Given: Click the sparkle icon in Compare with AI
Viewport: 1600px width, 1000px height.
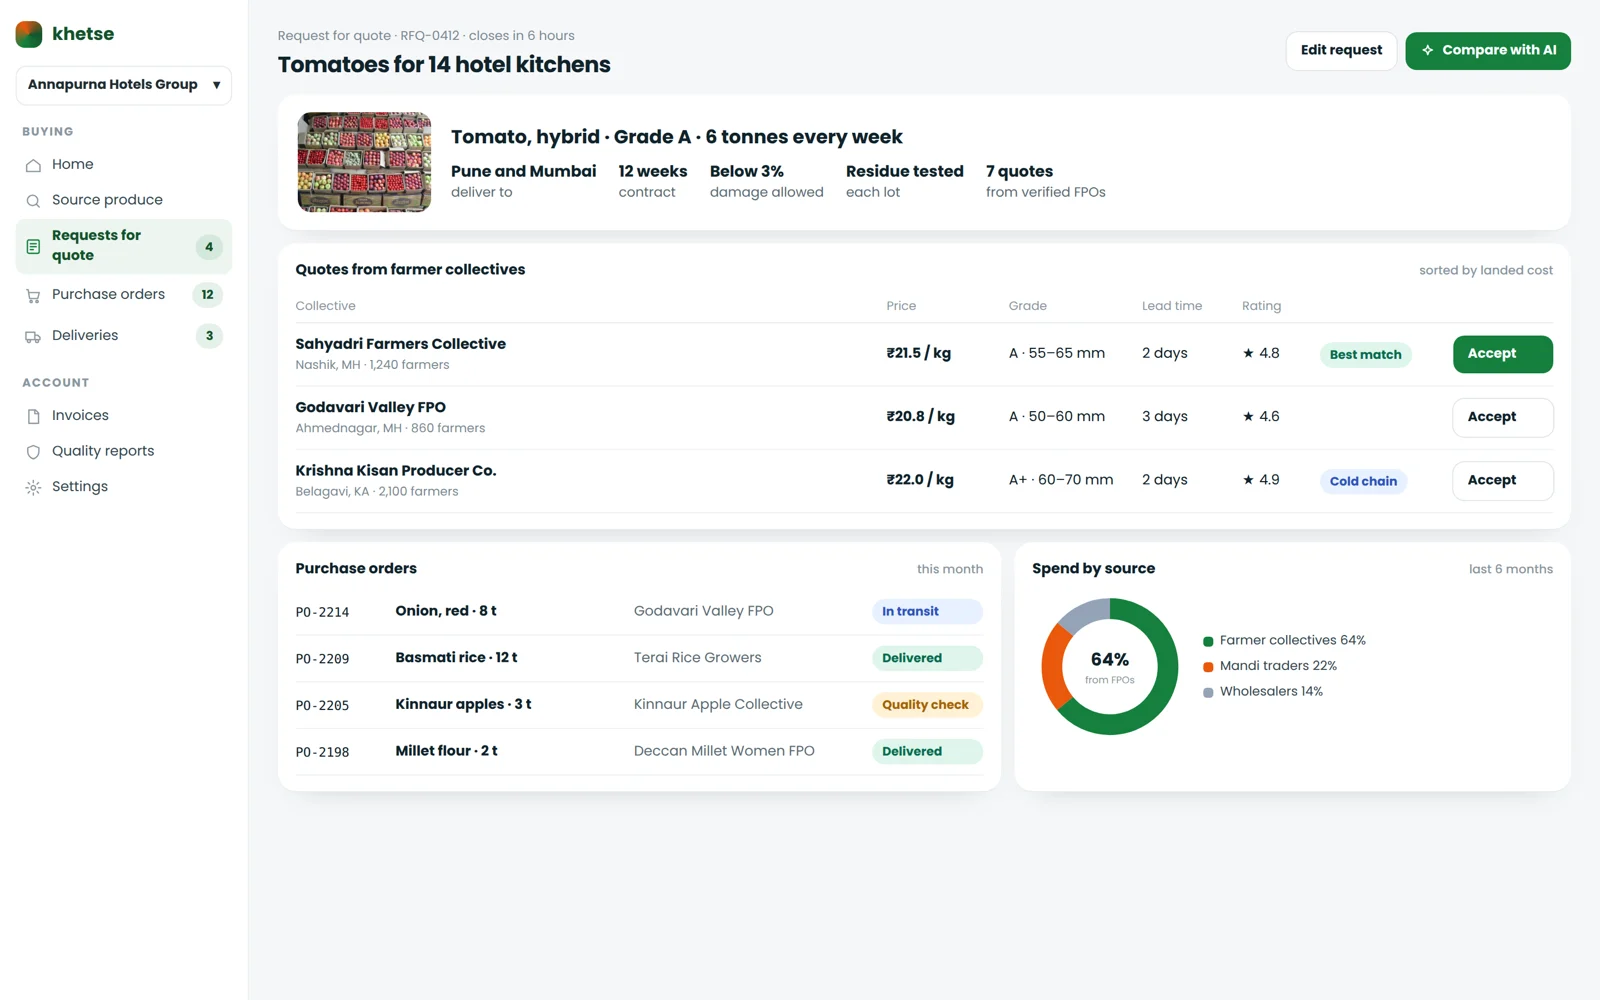Looking at the screenshot, I should click(x=1427, y=50).
